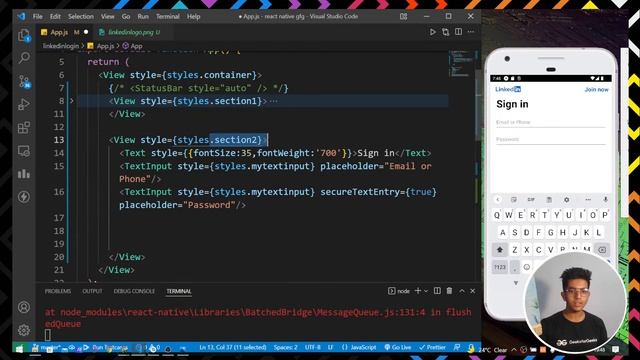This screenshot has height=360, width=640.
Task: Open the Edit menu
Action: tap(55, 16)
